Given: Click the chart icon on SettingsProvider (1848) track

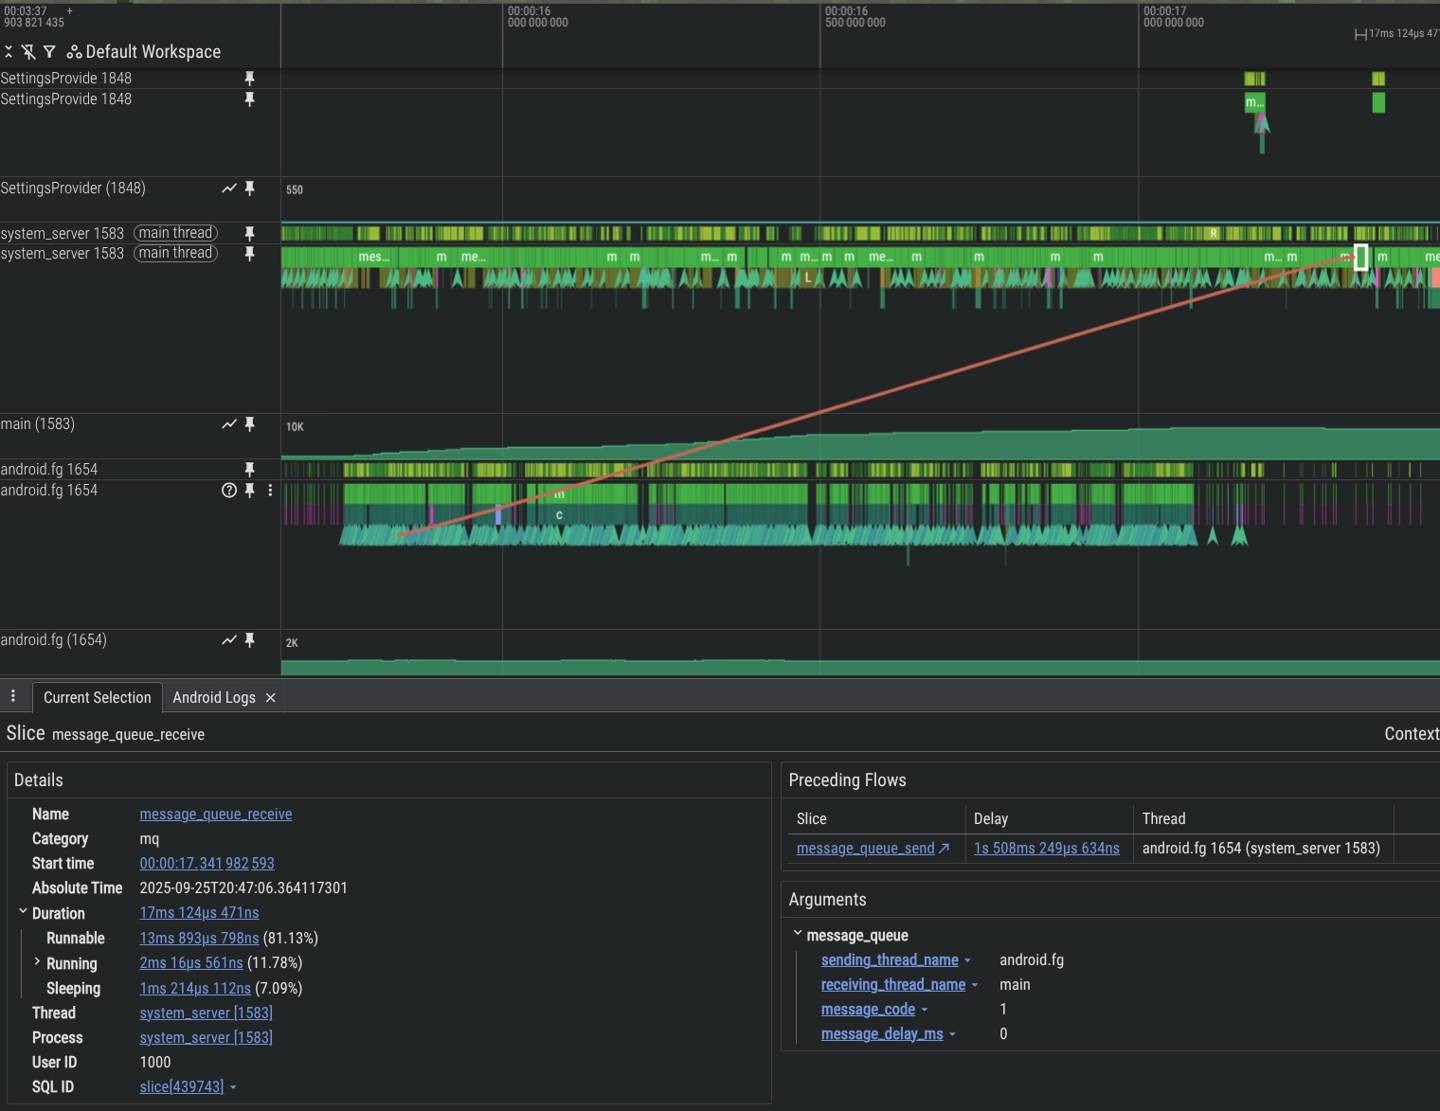Looking at the screenshot, I should [229, 188].
